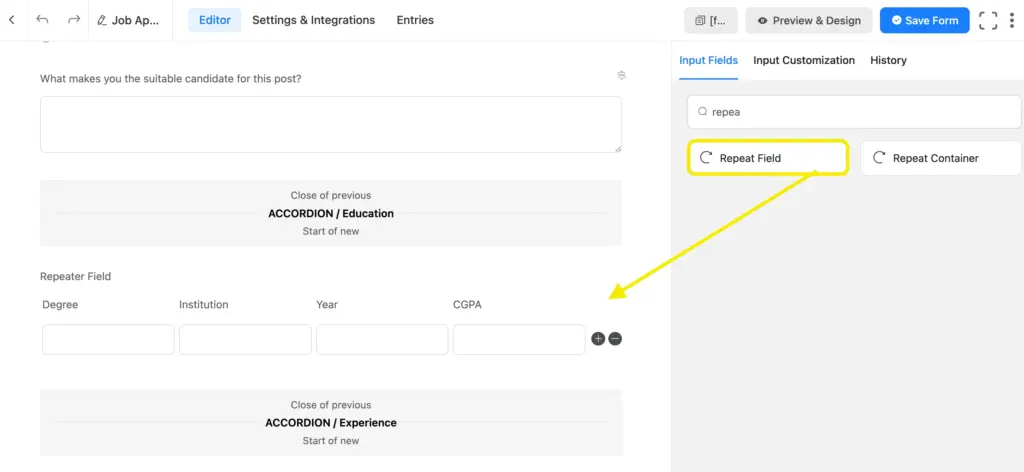Image resolution: width=1024 pixels, height=472 pixels.
Task: Remove repeater row with minus icon
Action: (615, 339)
